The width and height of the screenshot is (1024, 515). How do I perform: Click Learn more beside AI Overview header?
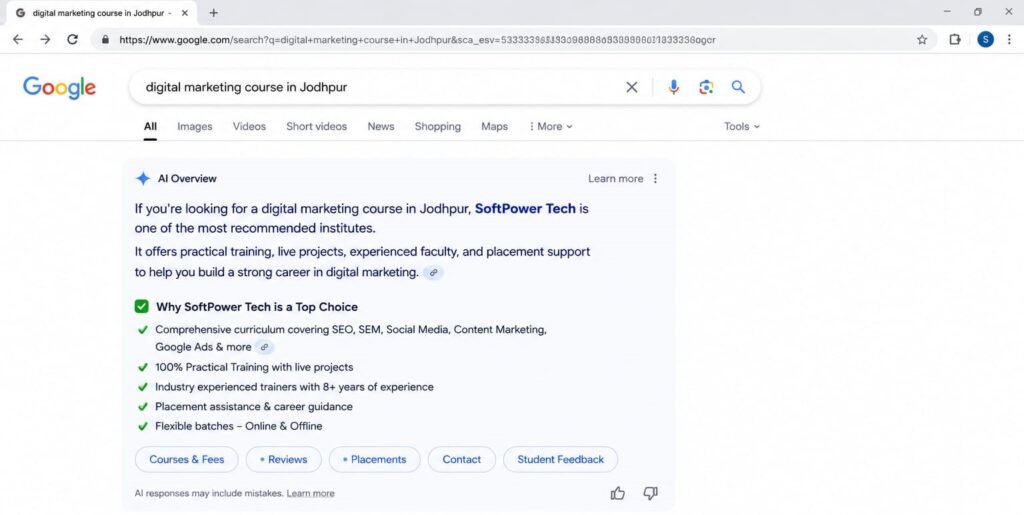(616, 179)
